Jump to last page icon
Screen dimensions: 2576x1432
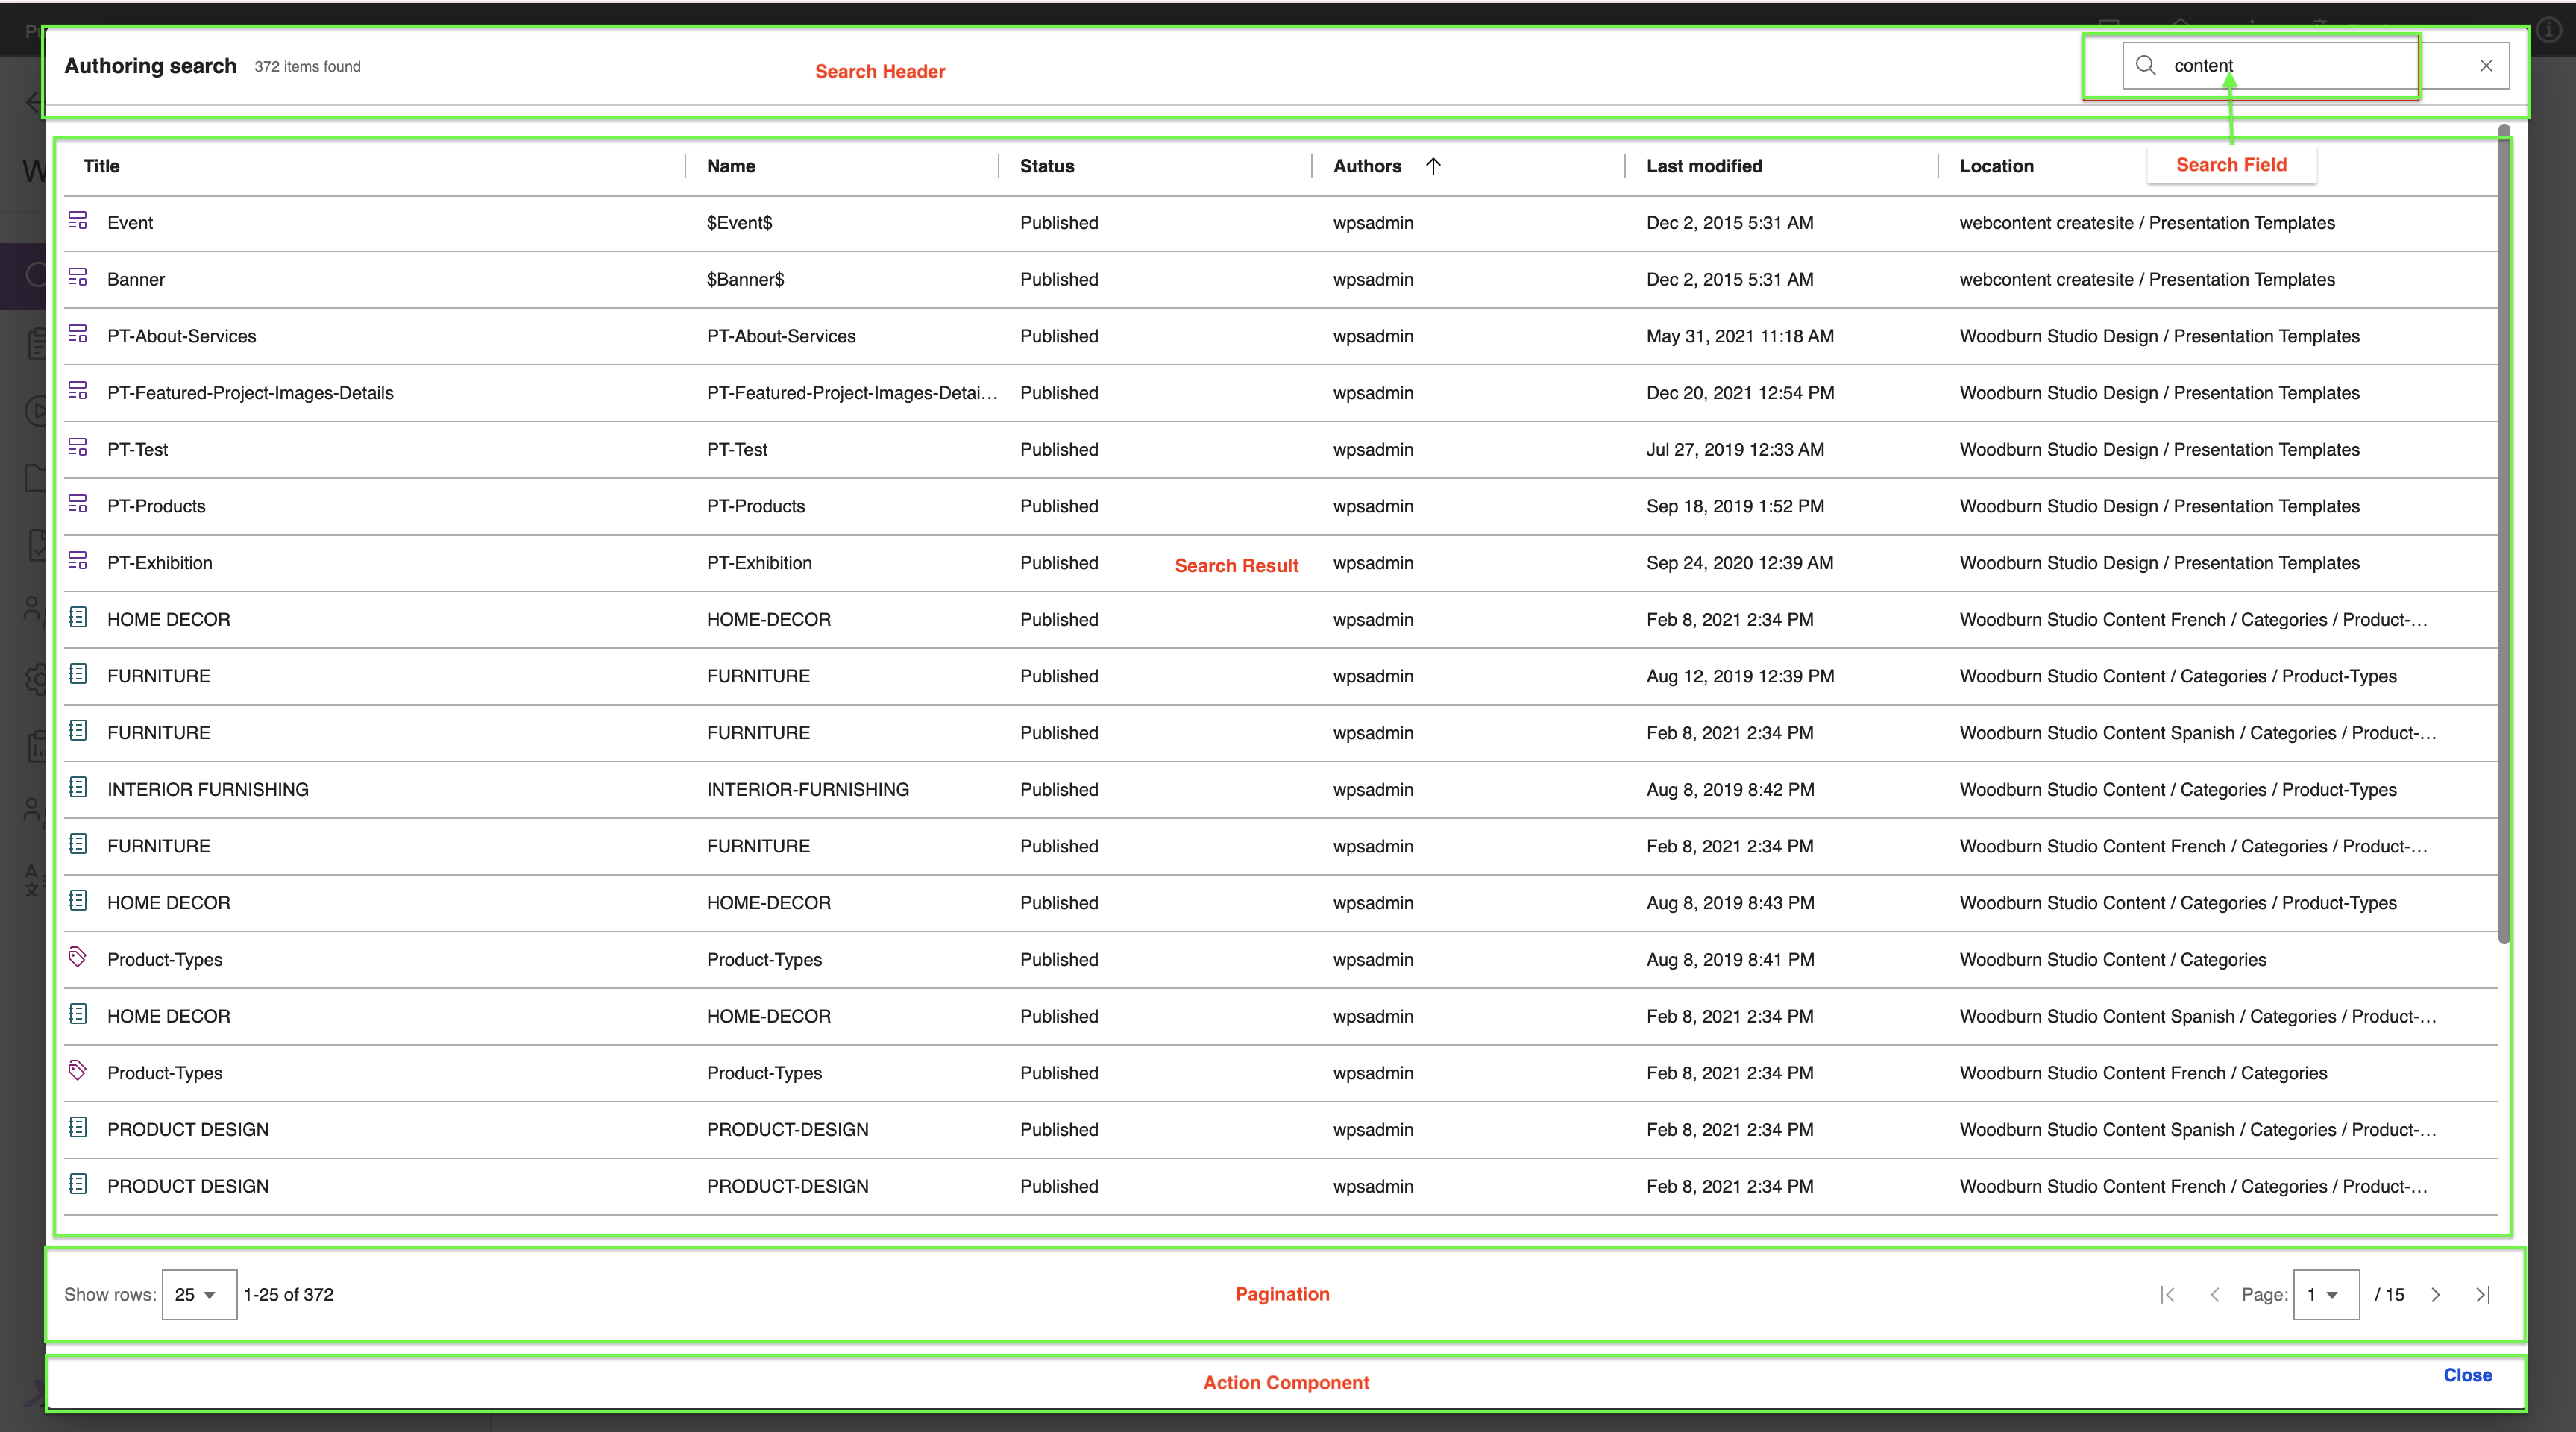[2482, 1294]
